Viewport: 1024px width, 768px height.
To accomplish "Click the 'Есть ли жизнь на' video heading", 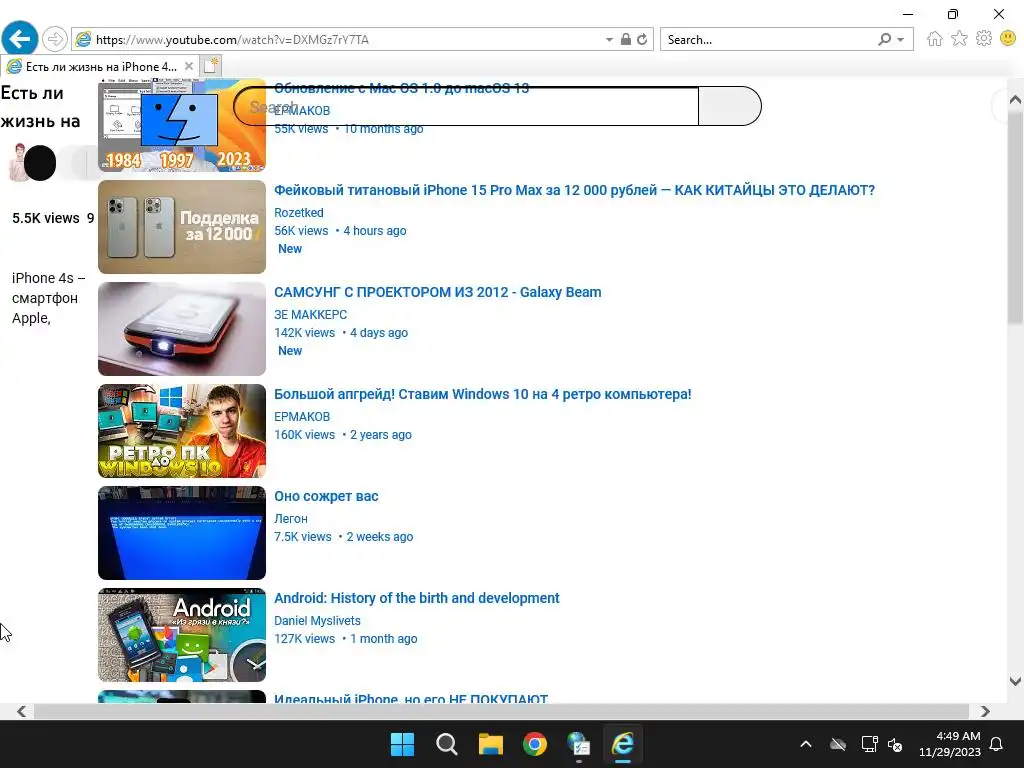I will [40, 107].
